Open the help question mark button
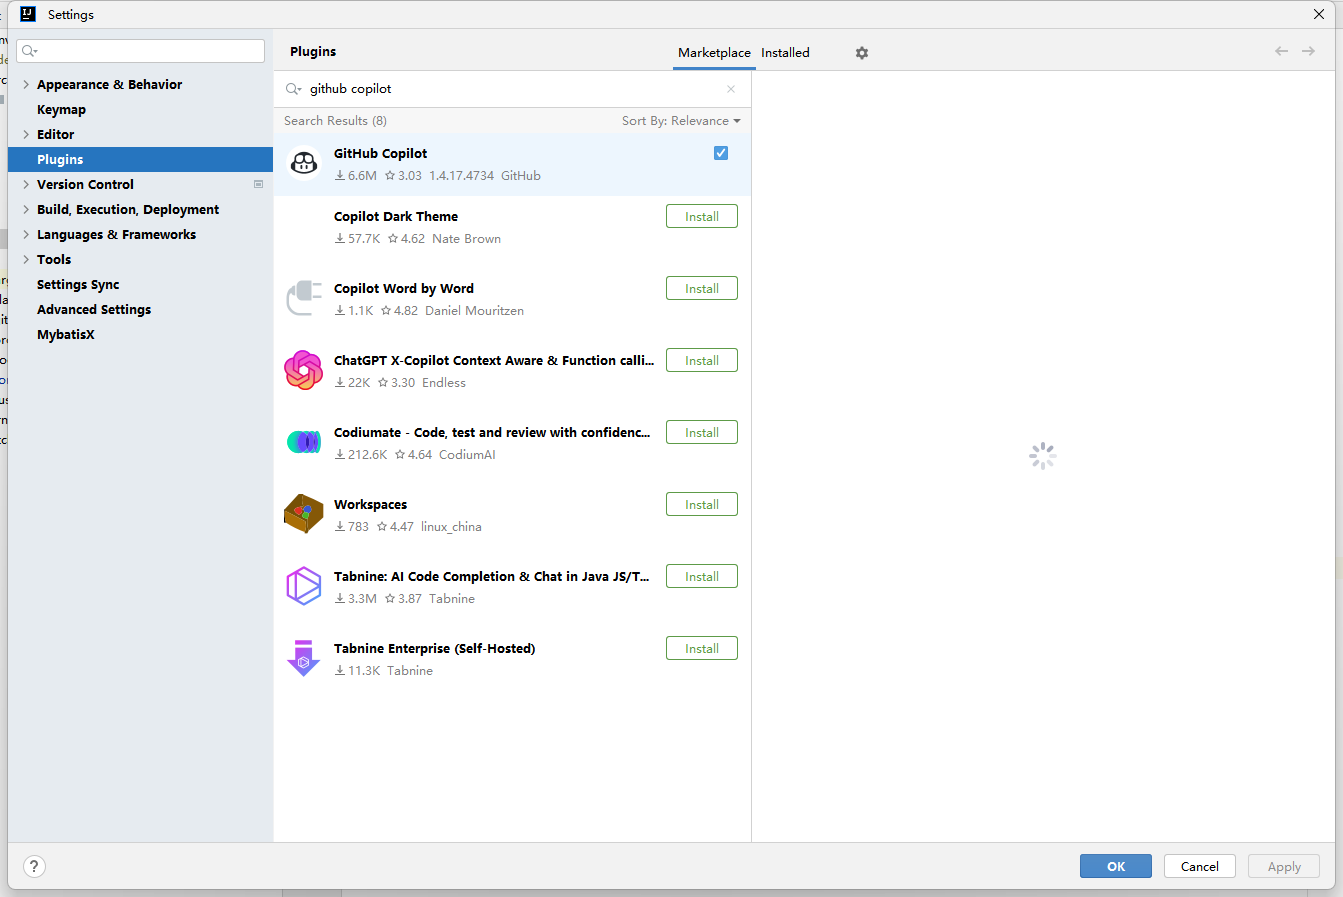Image resolution: width=1343 pixels, height=897 pixels. tap(34, 867)
